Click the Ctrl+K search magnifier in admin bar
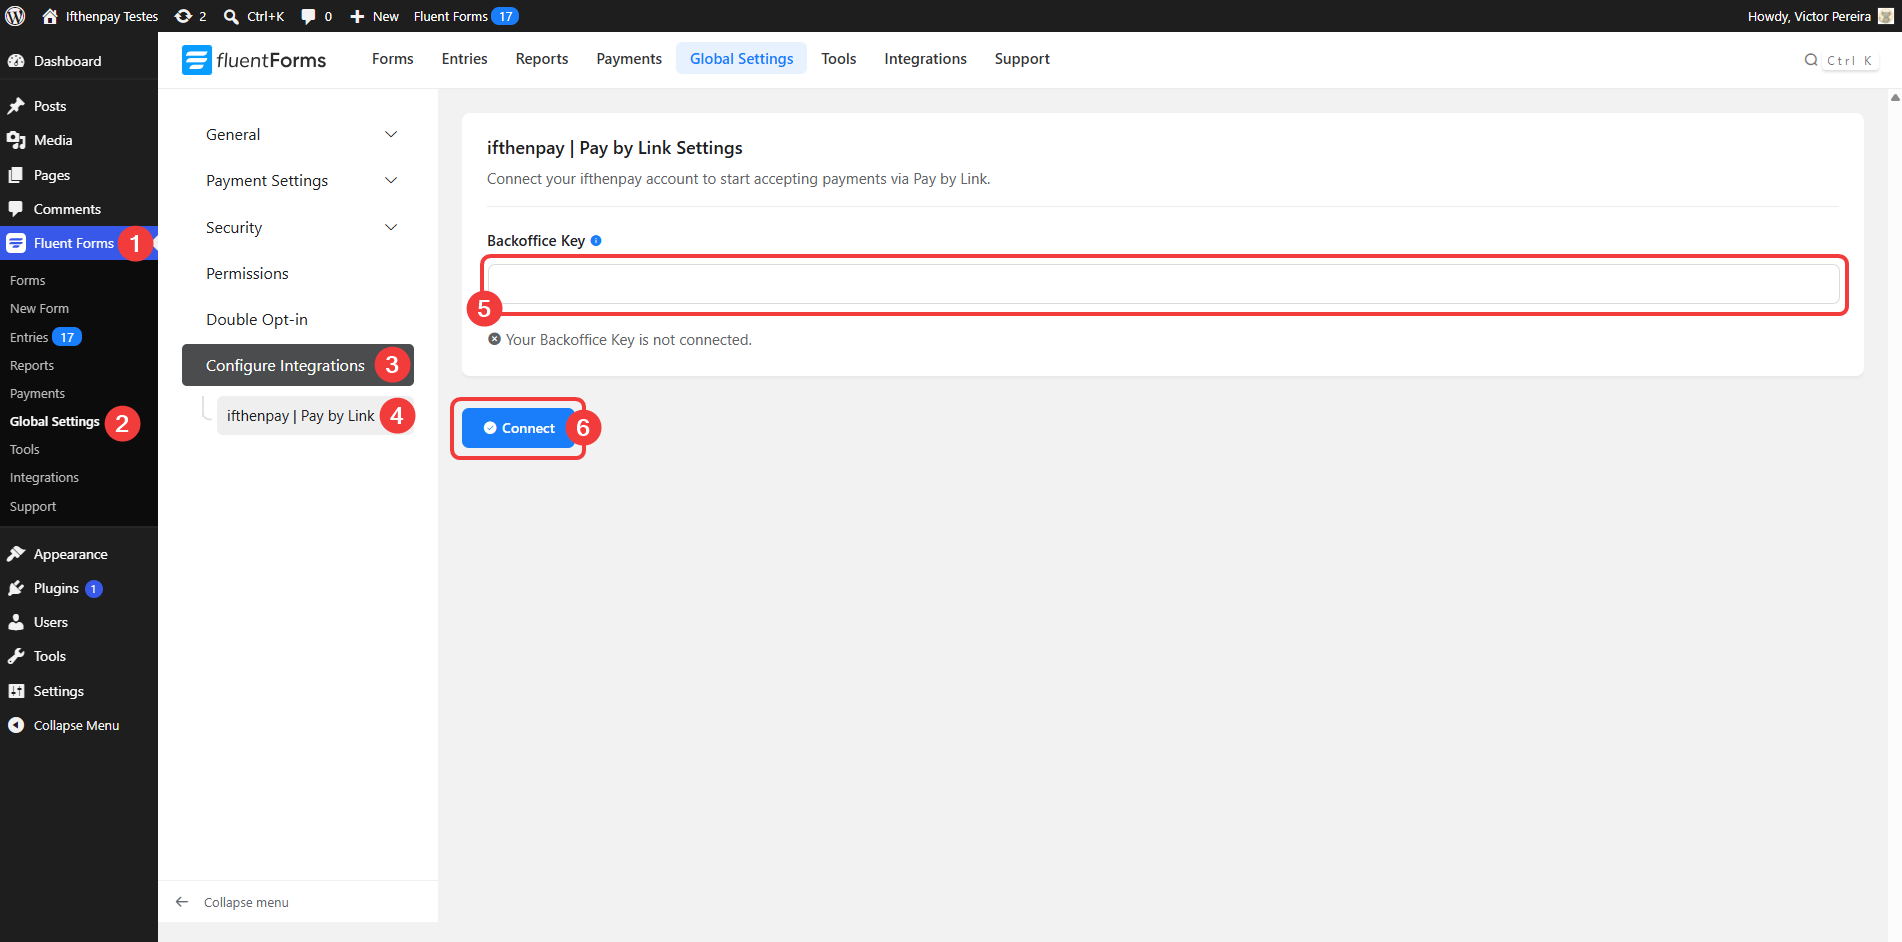This screenshot has height=942, width=1902. coord(231,16)
